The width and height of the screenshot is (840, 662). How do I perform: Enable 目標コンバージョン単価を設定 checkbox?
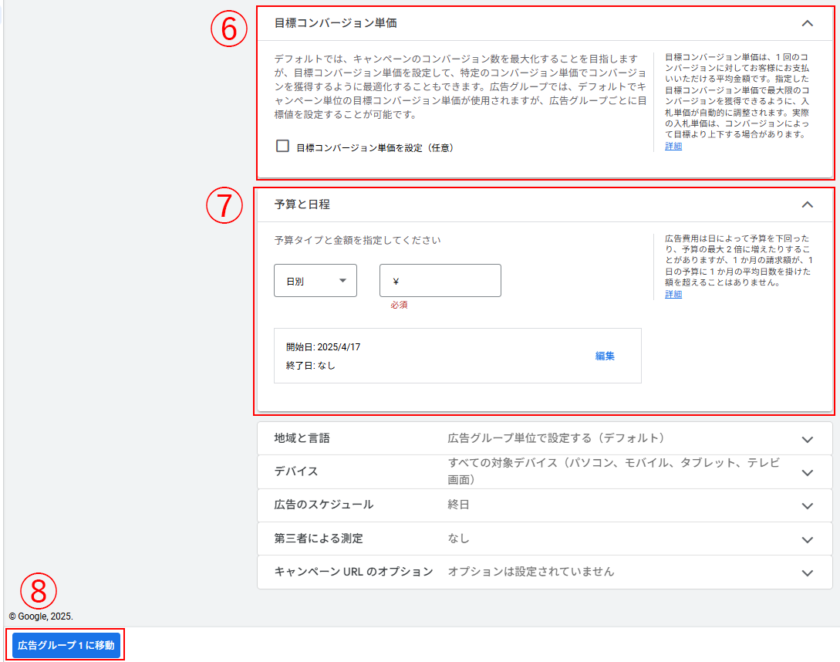[x=283, y=146]
